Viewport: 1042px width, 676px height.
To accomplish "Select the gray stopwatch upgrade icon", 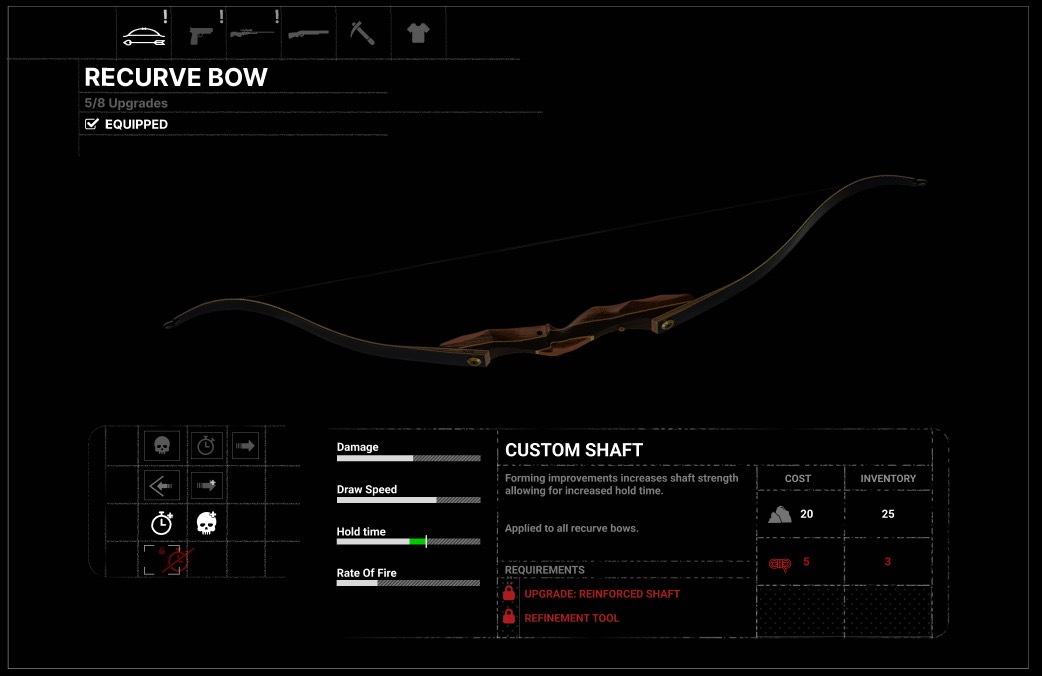I will (x=206, y=445).
